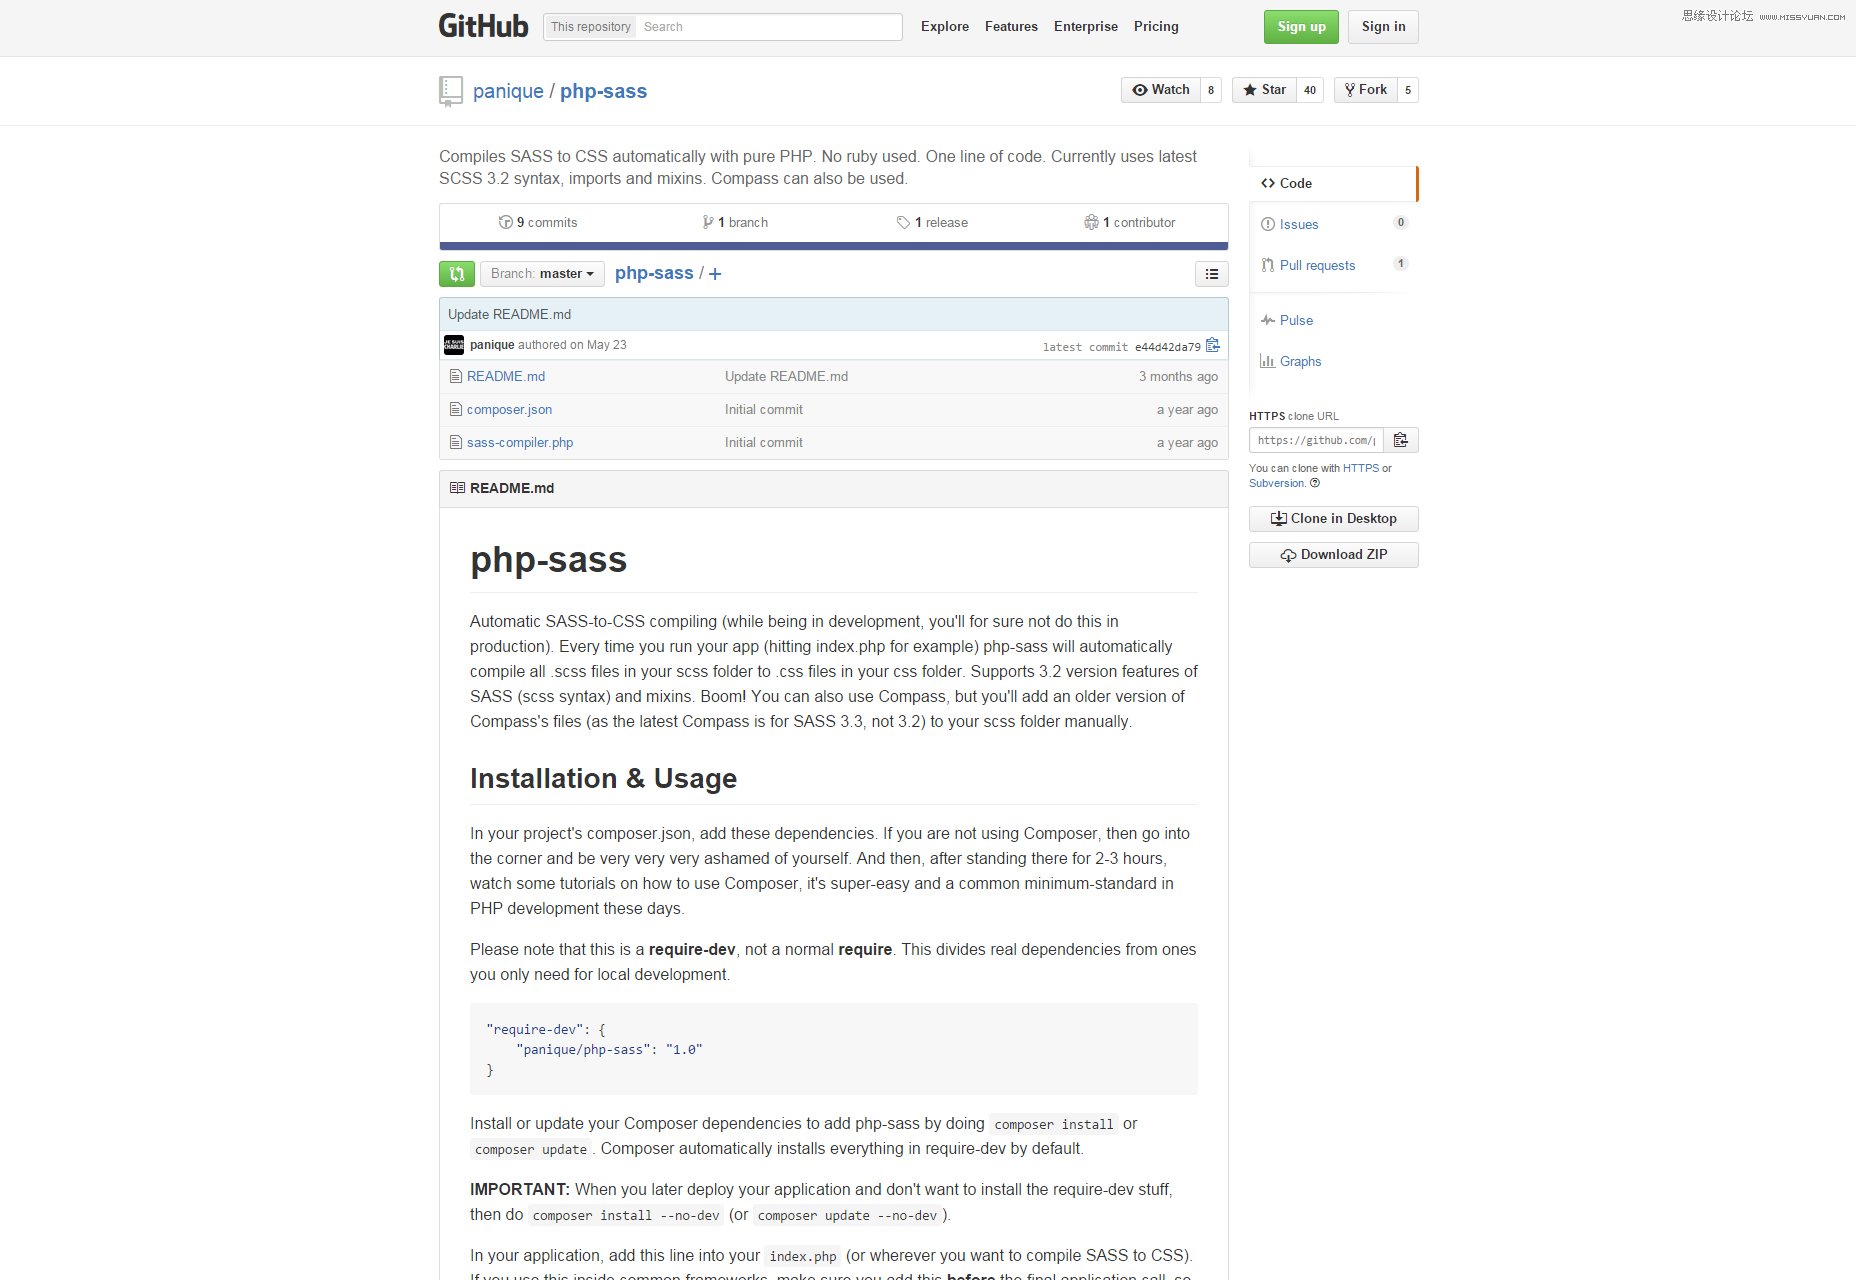Open the 1 contributor link

[1130, 222]
